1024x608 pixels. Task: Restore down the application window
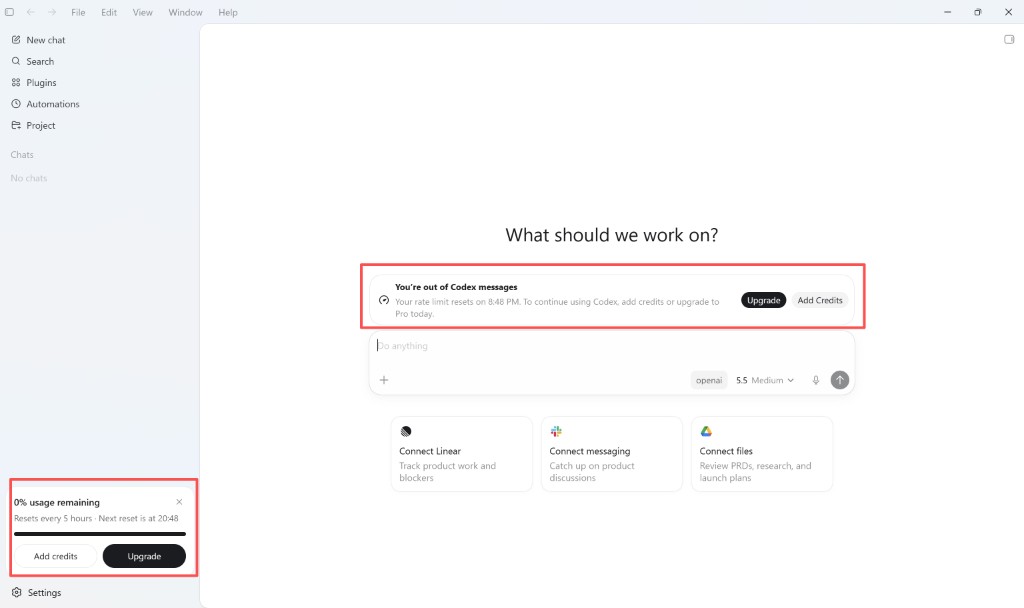point(978,12)
